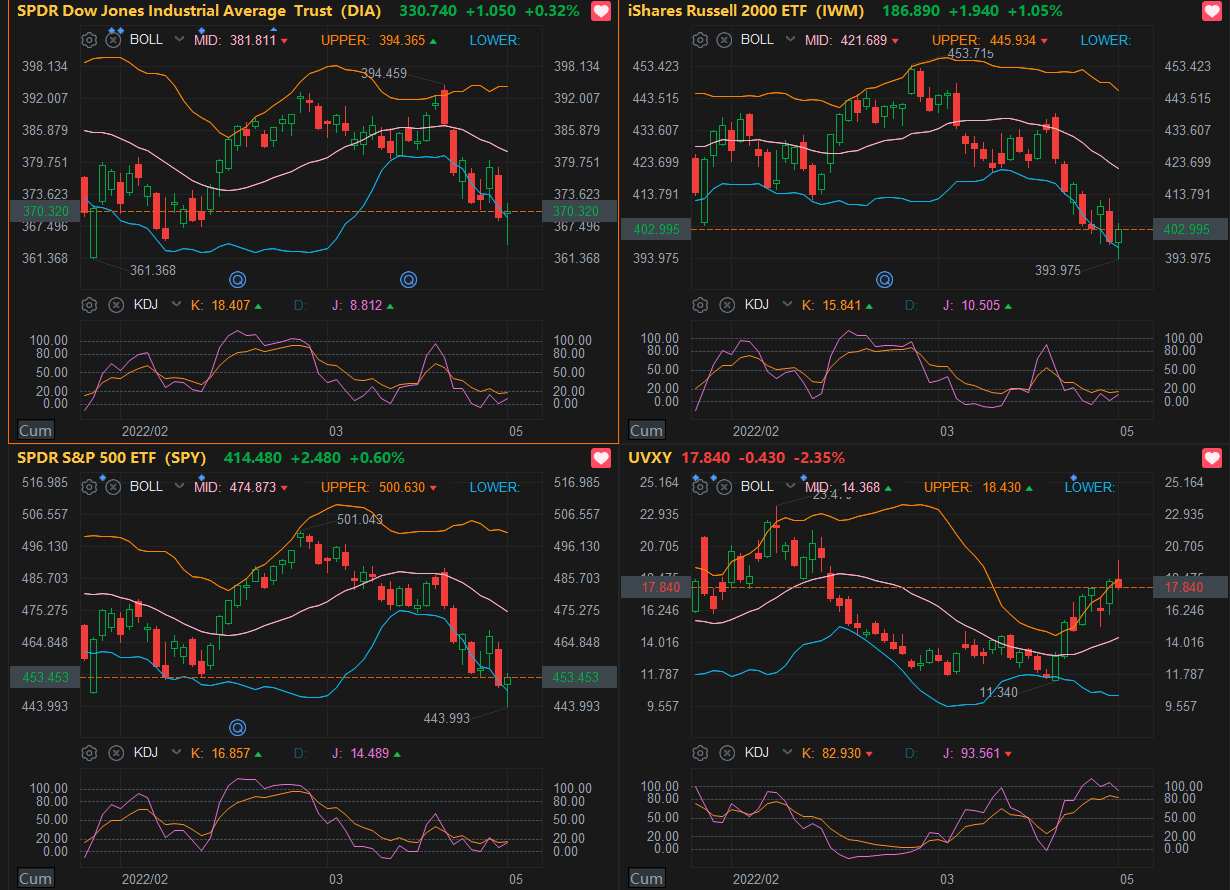Select SPDR S&P 500 ETF title
The width and height of the screenshot is (1230, 890).
point(112,458)
